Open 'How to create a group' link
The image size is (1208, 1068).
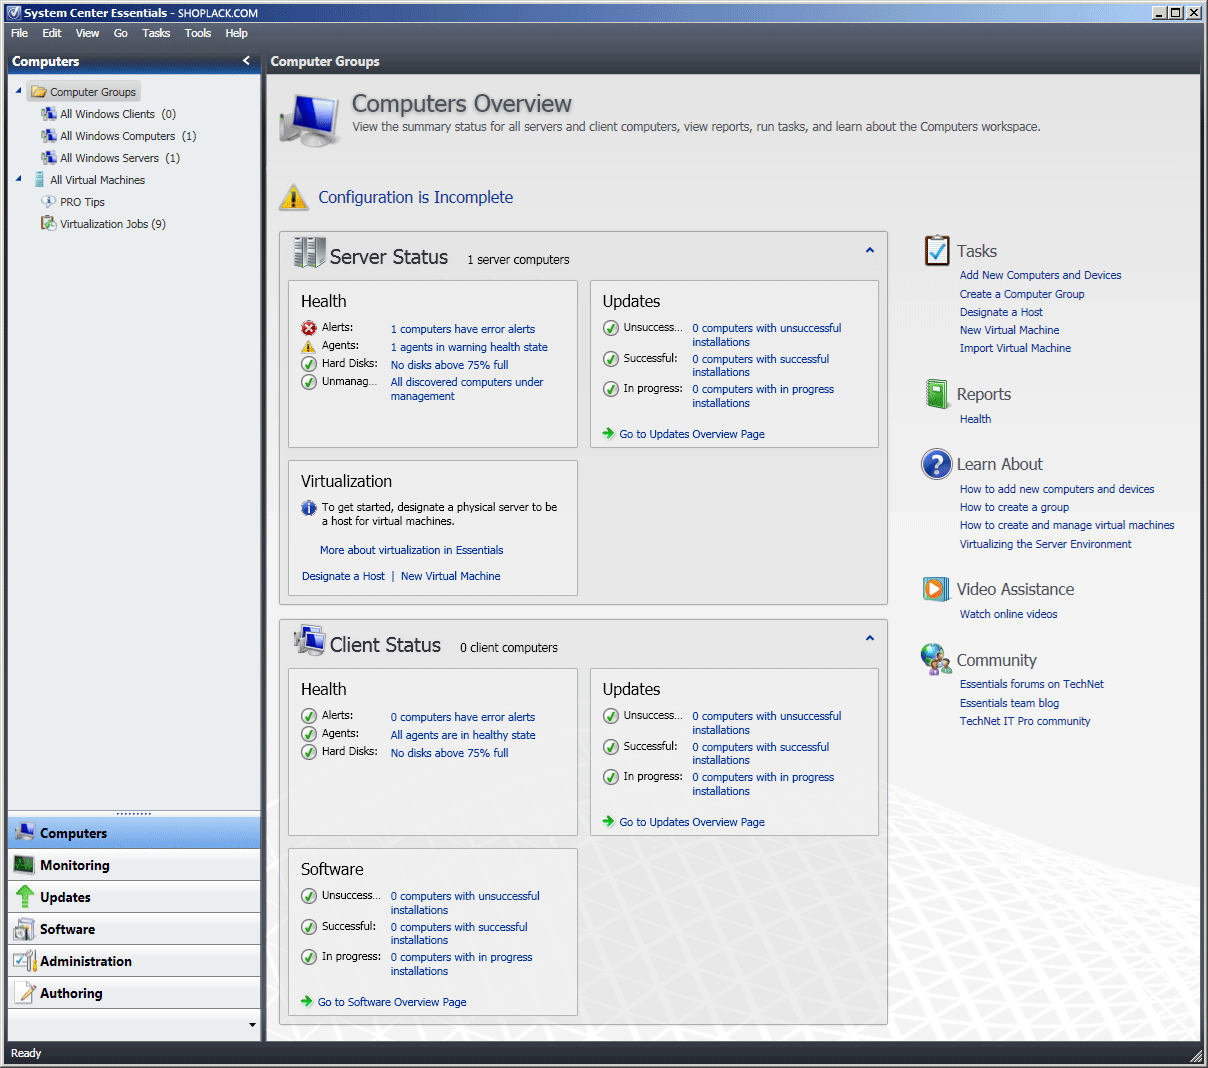[1014, 507]
